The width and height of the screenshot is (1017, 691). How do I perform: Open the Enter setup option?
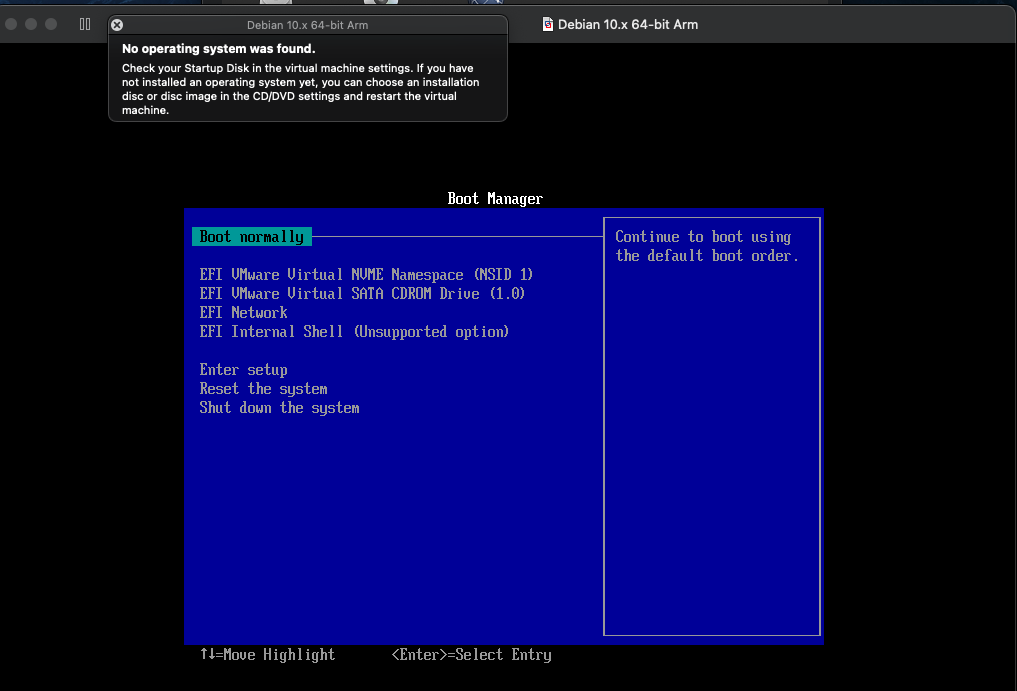[243, 370]
